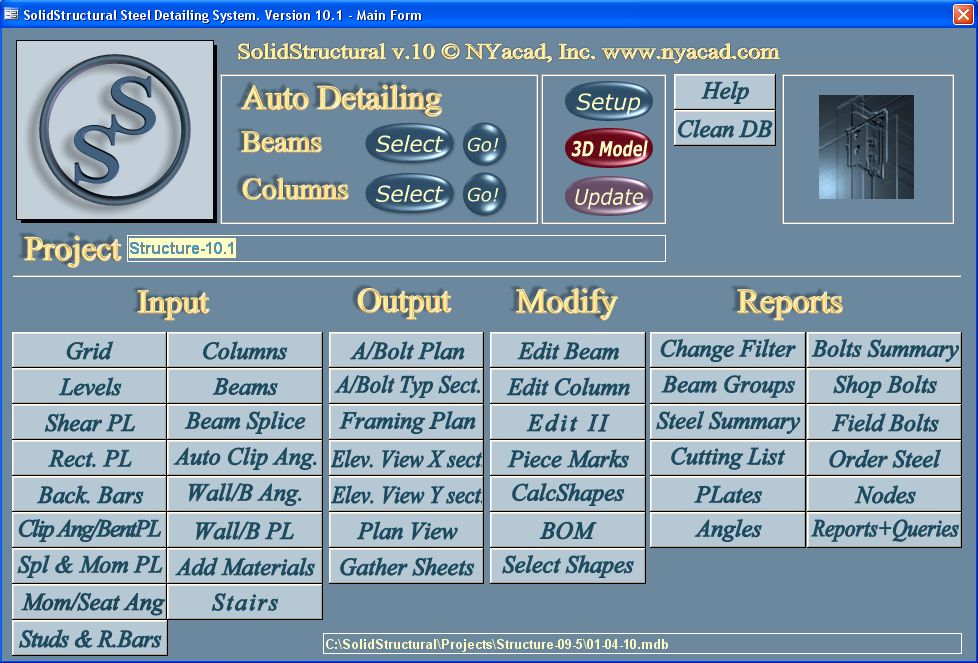Open Wall/B PL input
Viewport: 978px width, 663px height.
pos(244,530)
